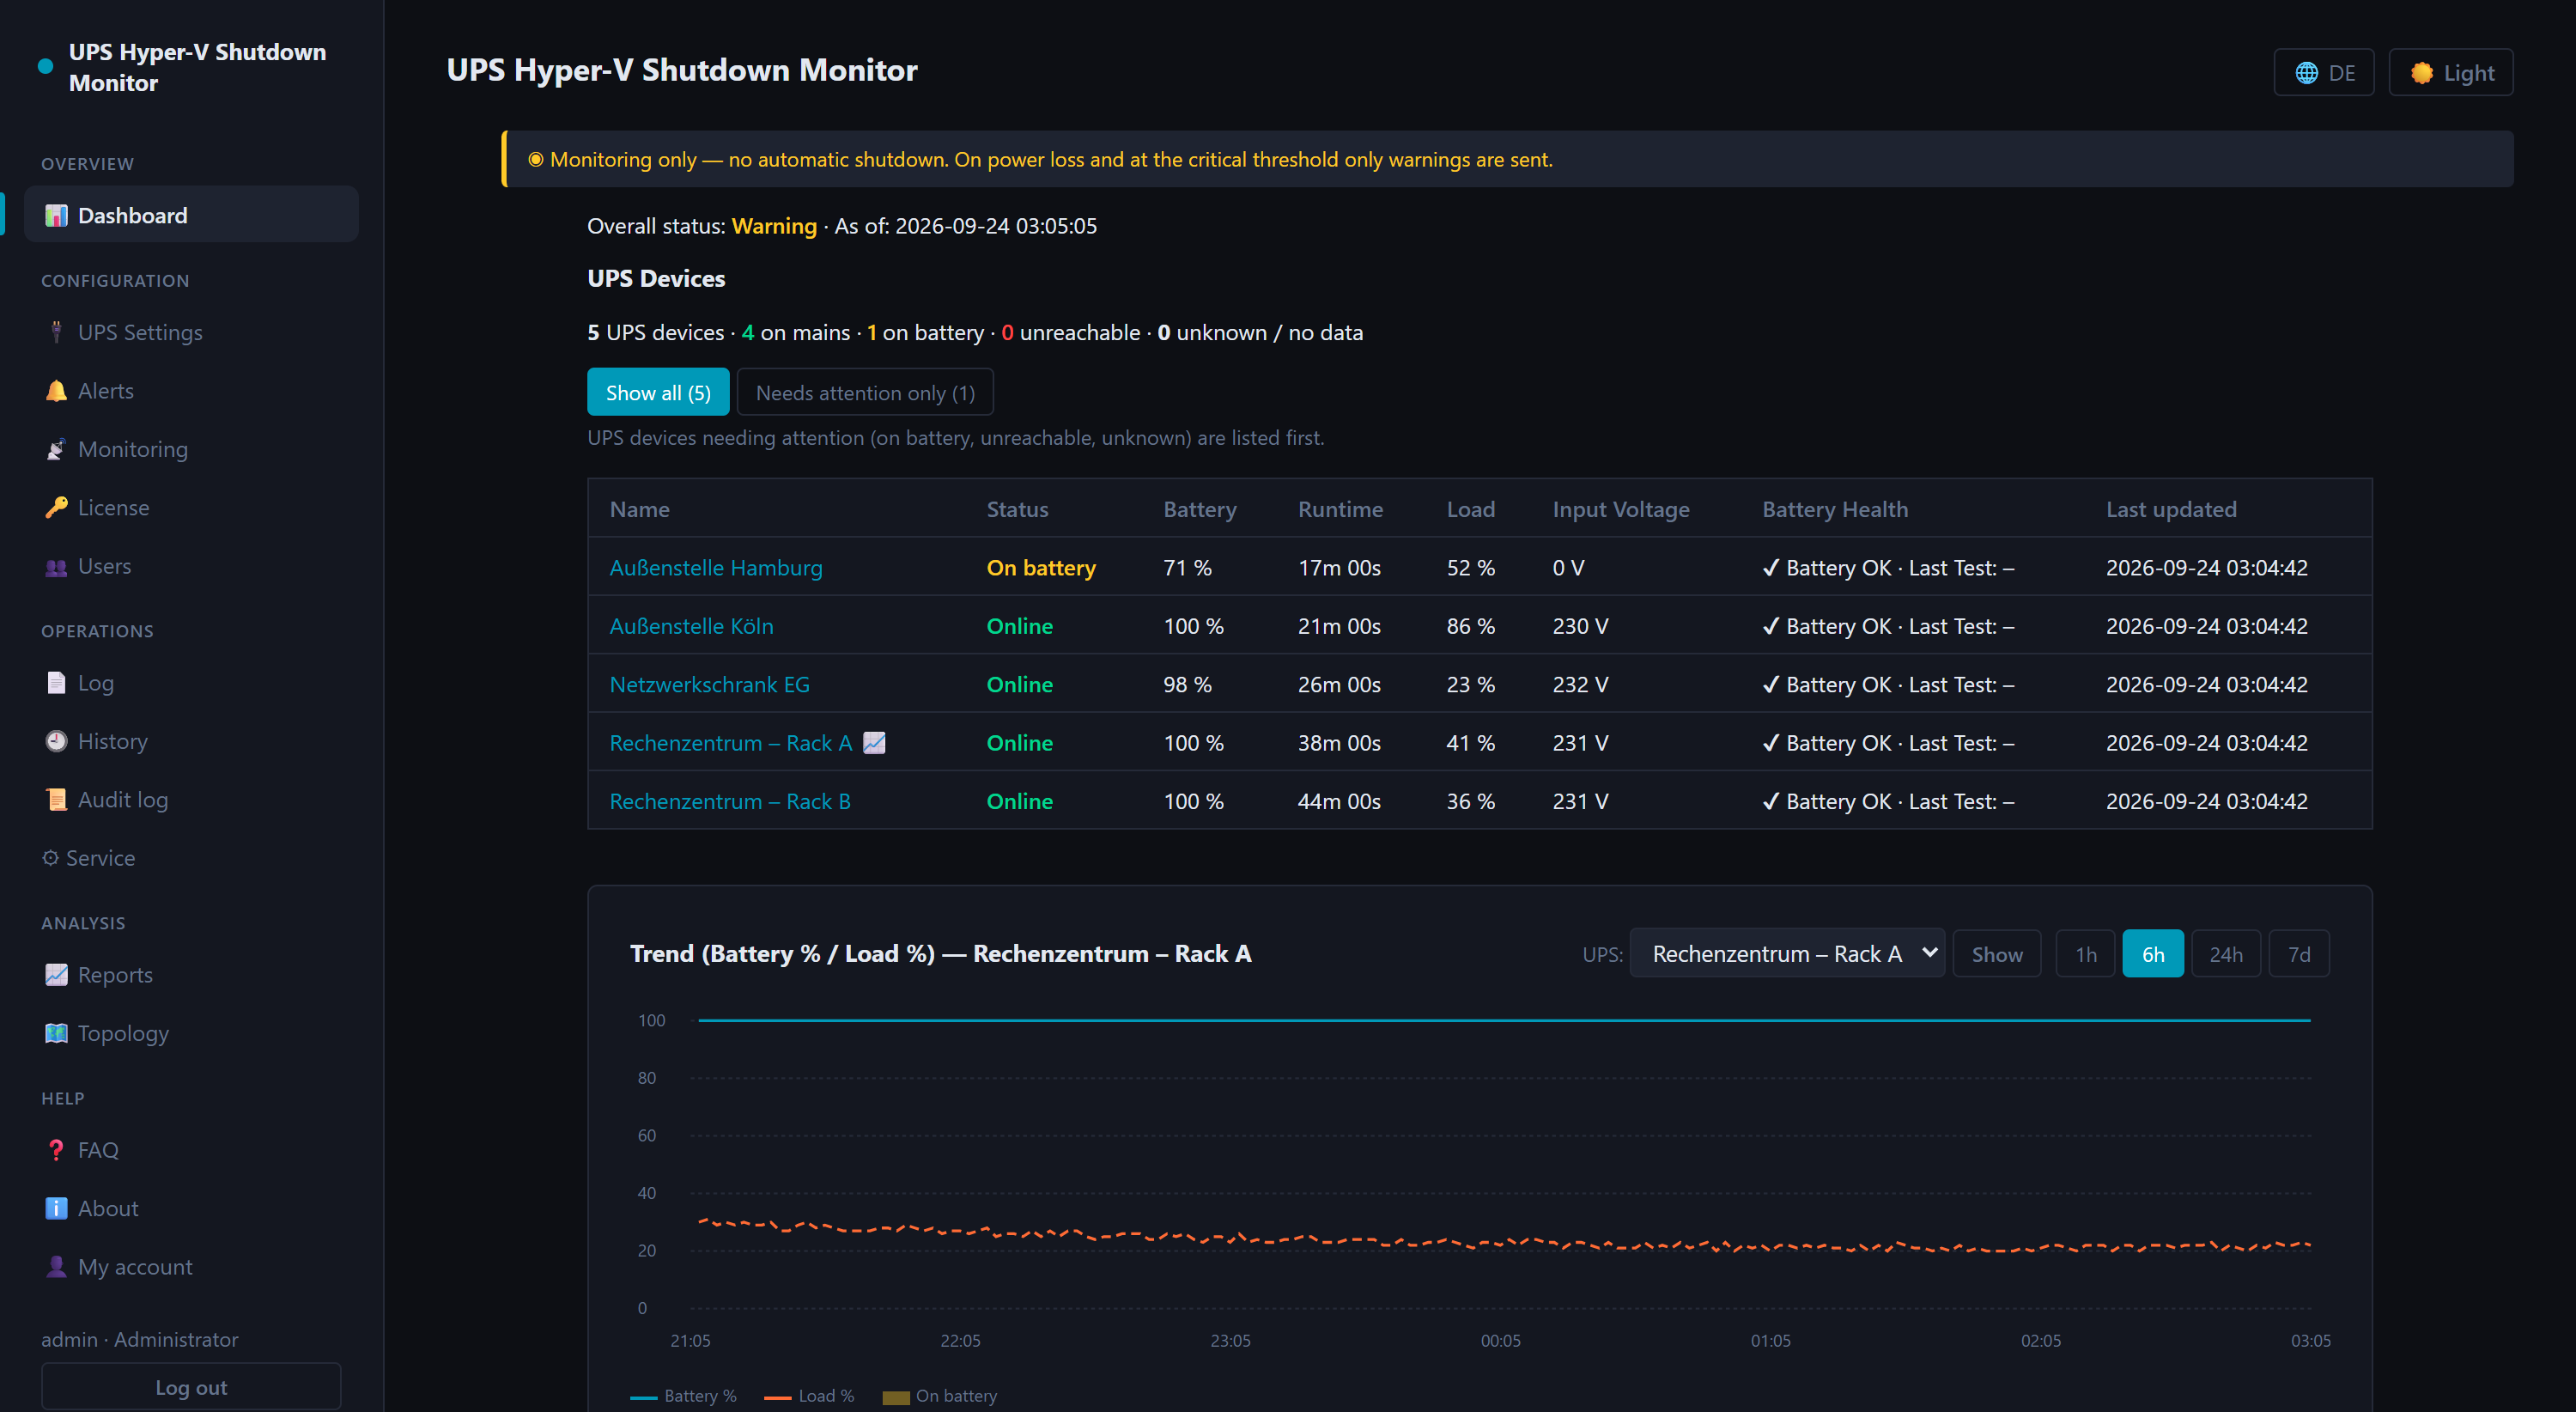The image size is (2576, 1412).
Task: Switch language with the DE button
Action: pyautogui.click(x=2324, y=73)
